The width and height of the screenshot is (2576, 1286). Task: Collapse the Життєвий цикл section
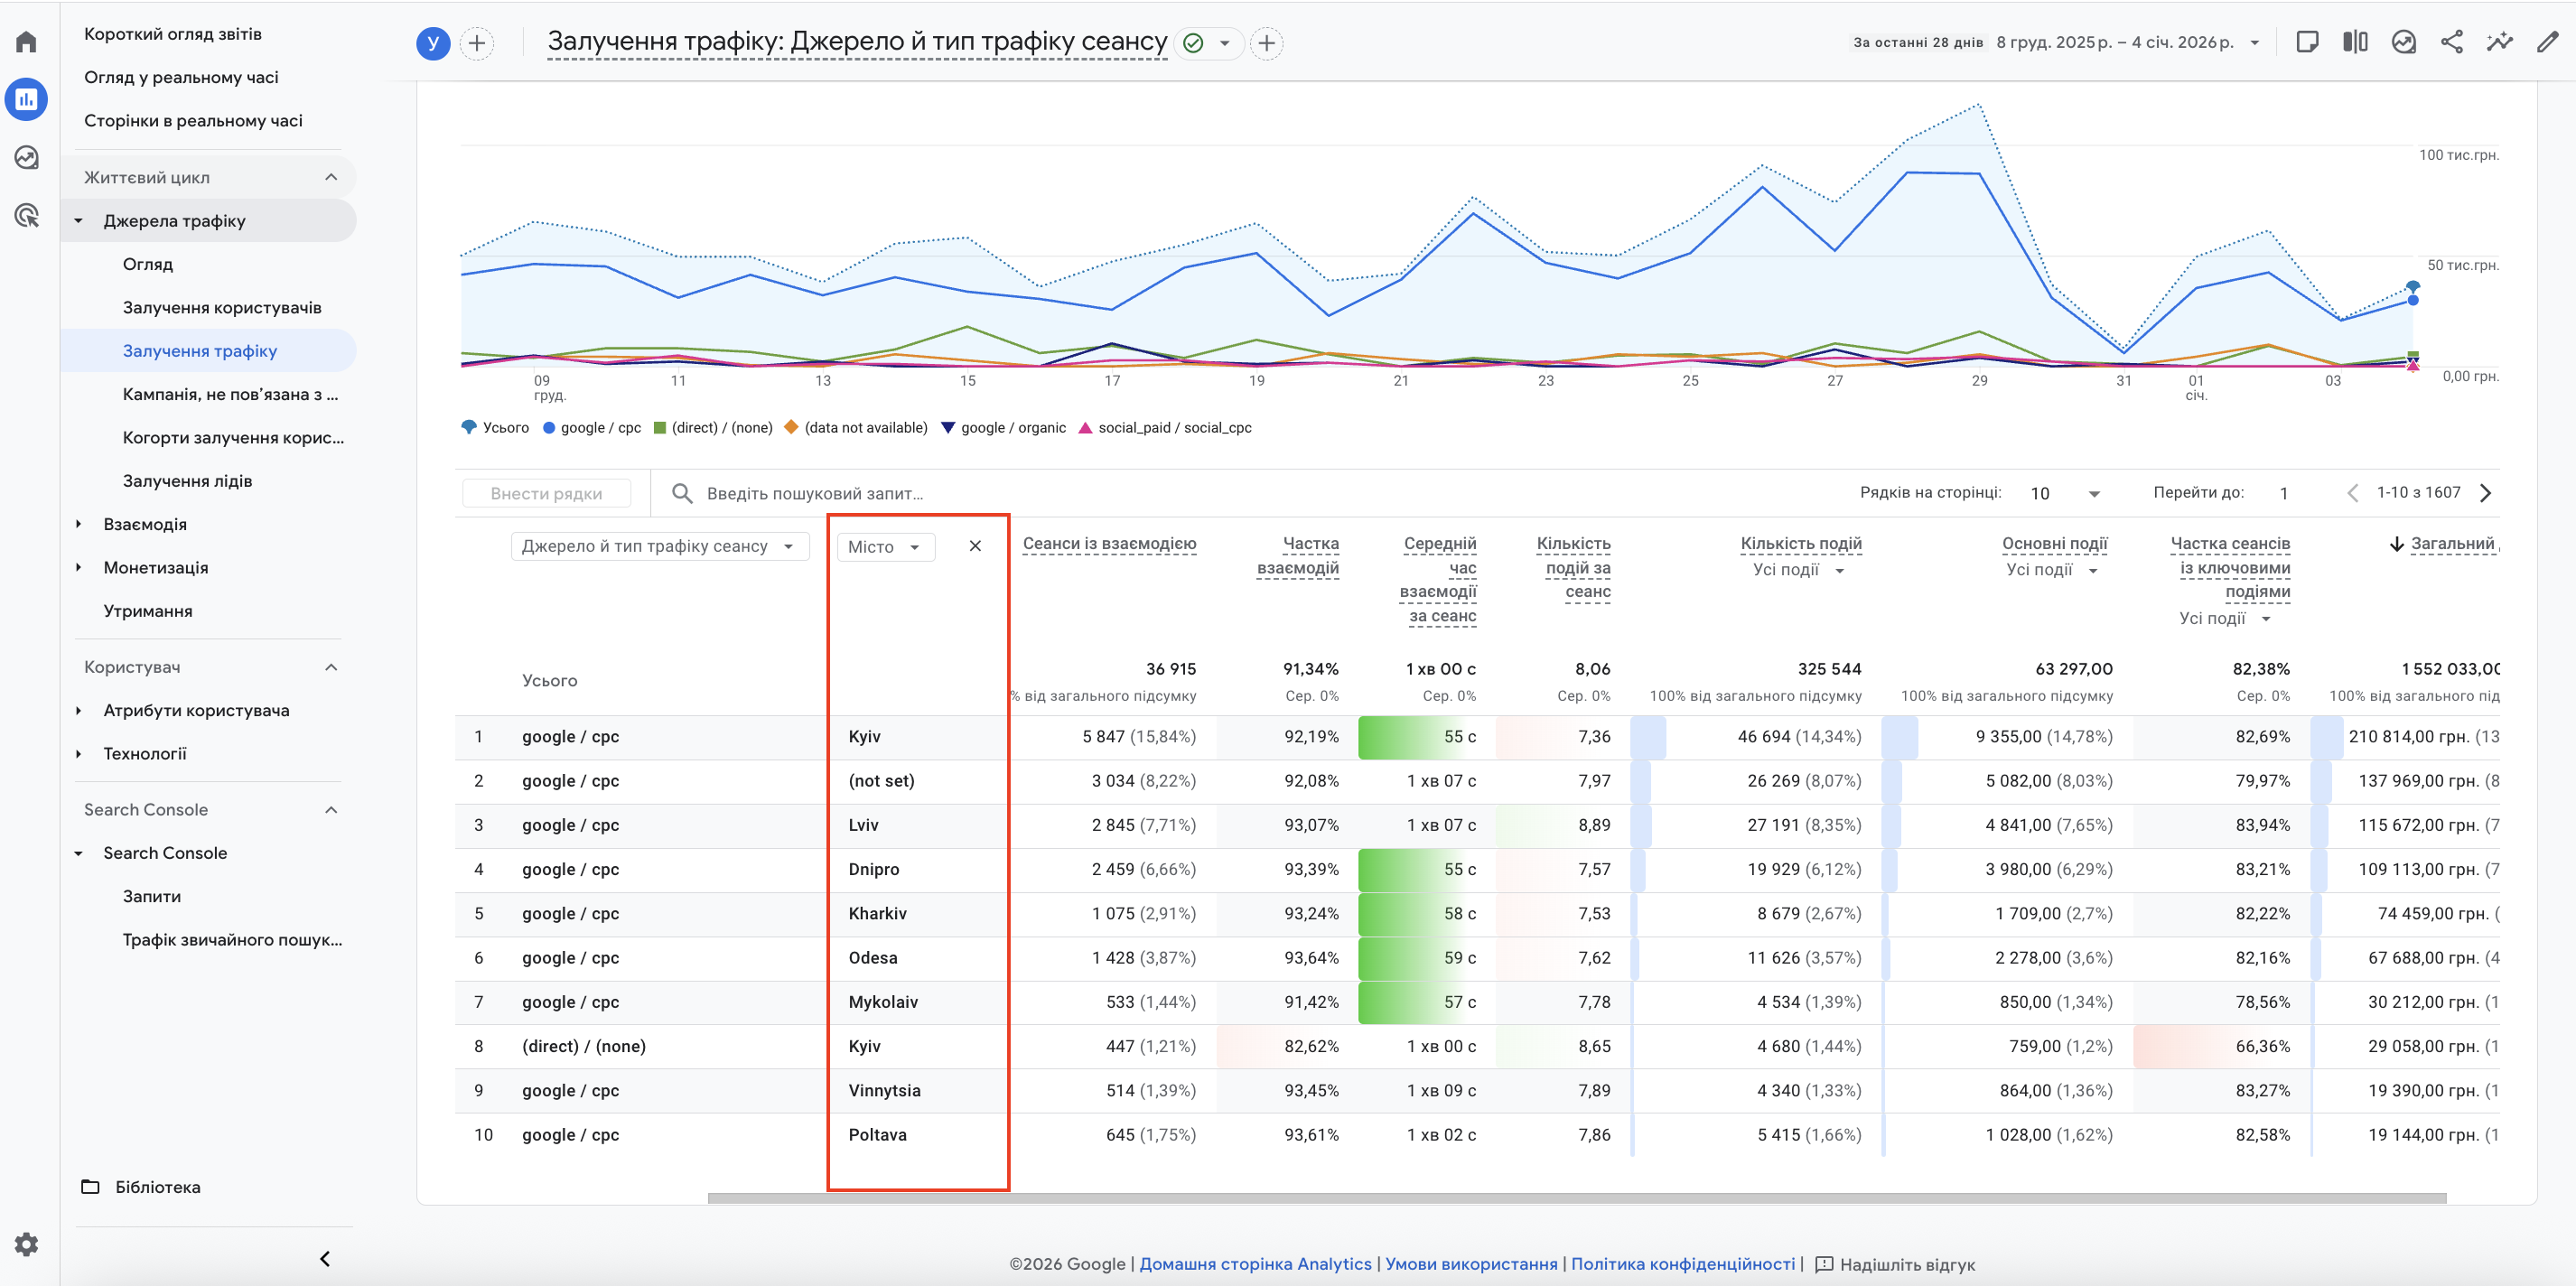(x=331, y=177)
